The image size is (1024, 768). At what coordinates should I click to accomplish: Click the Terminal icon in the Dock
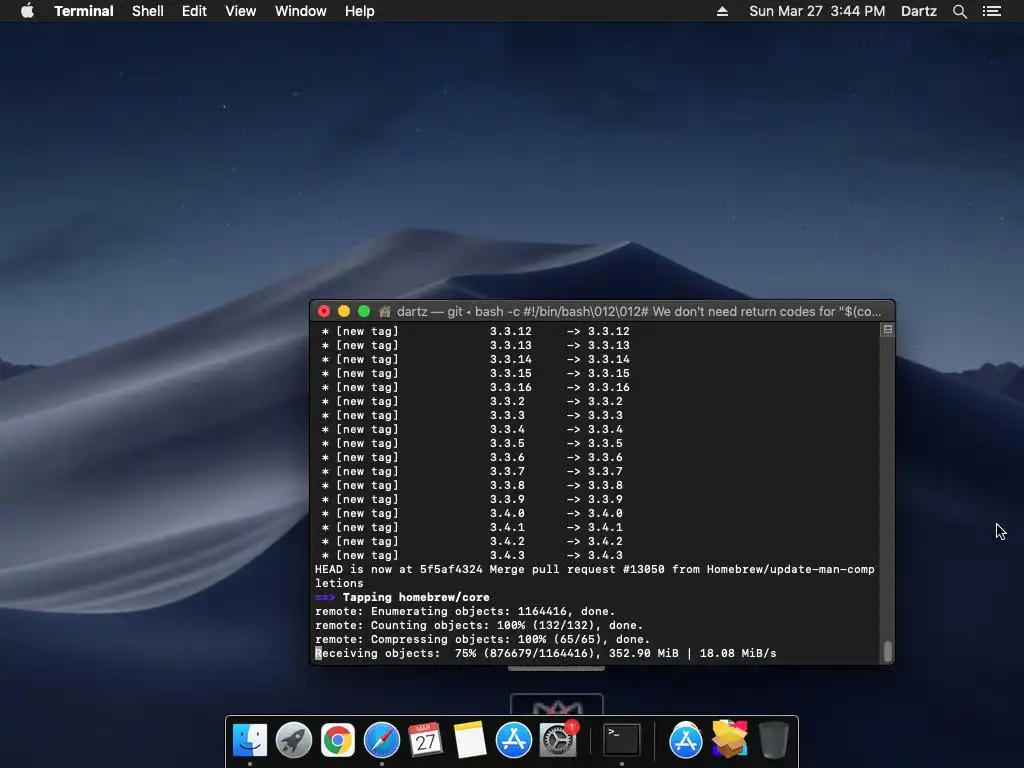coord(621,741)
